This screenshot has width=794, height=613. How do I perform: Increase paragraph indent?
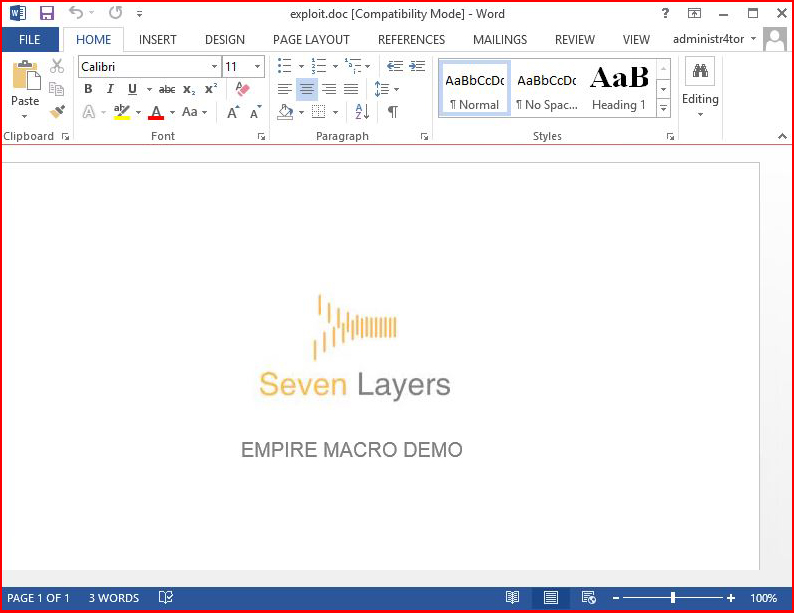(417, 66)
